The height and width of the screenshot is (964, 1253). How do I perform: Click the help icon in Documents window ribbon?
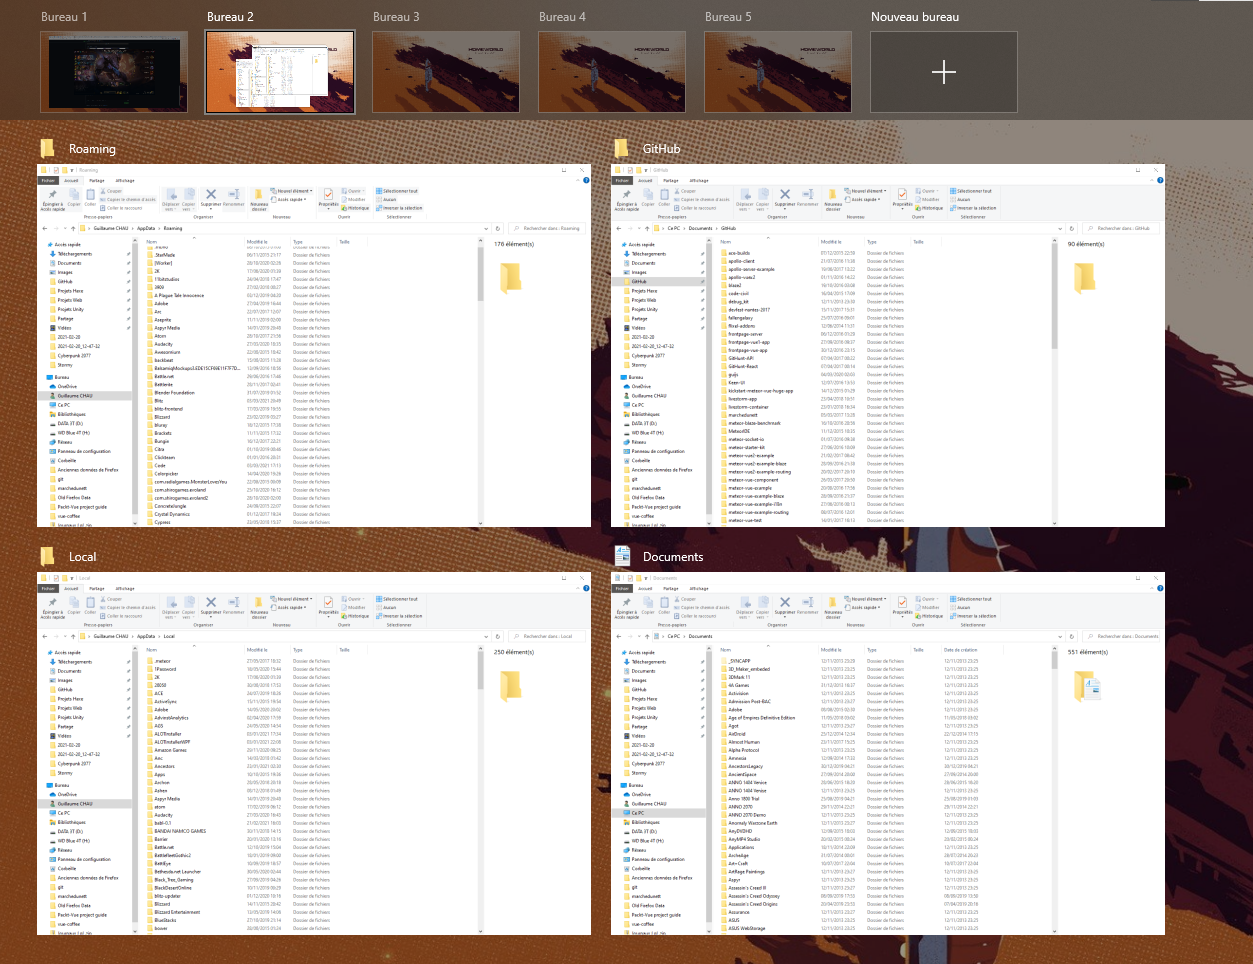point(1160,589)
